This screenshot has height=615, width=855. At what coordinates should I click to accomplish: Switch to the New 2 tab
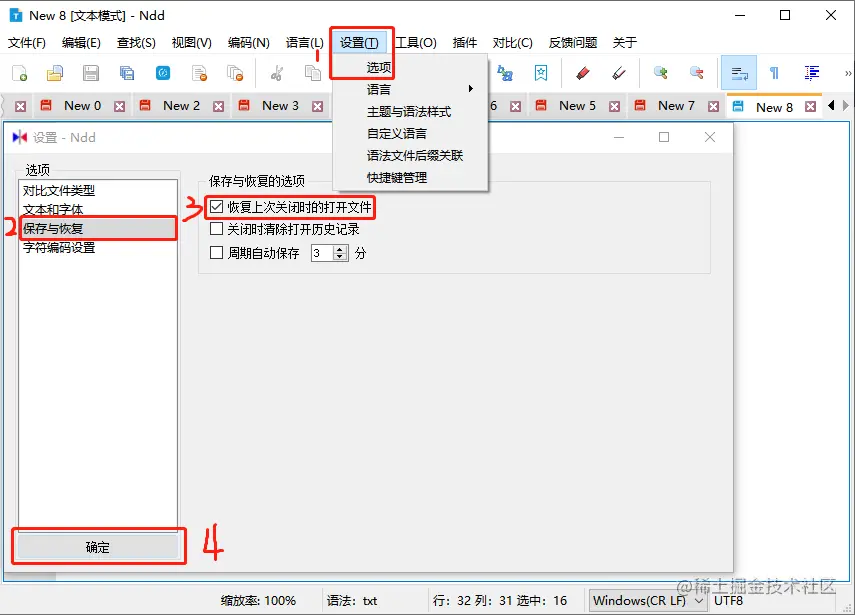tap(181, 106)
